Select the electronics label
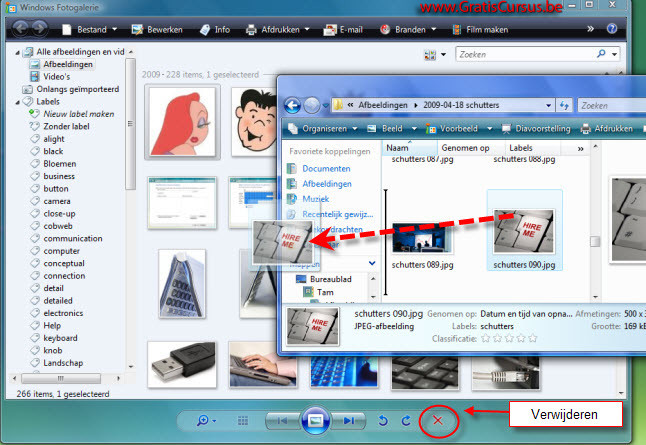The image size is (646, 445). [x=63, y=313]
